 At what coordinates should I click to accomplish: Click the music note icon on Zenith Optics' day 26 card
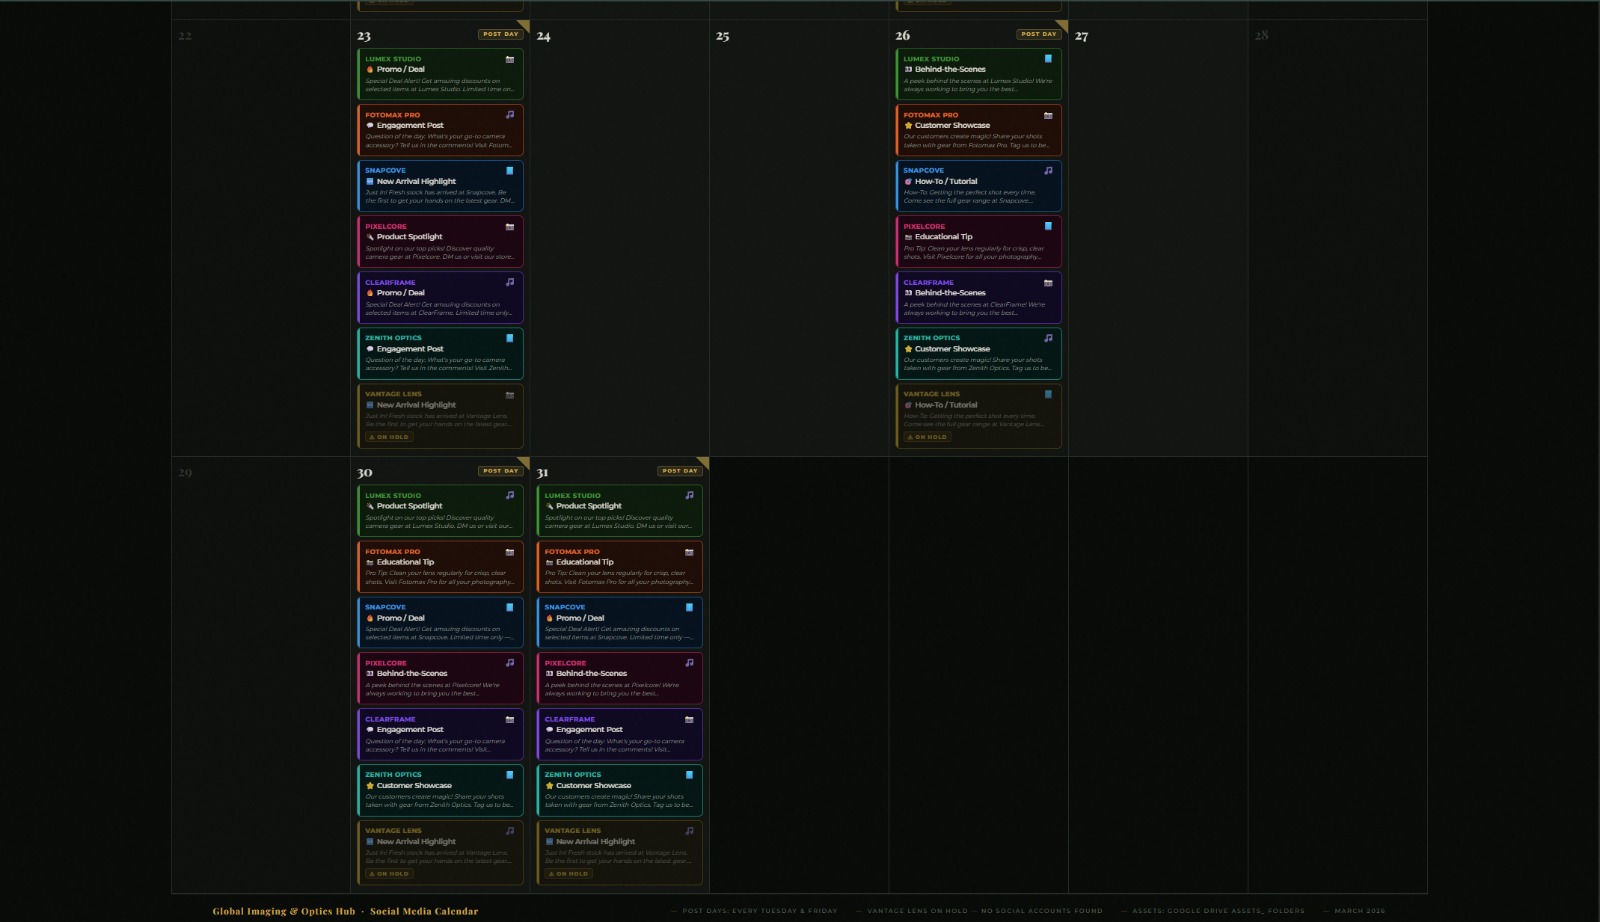[x=1048, y=338]
